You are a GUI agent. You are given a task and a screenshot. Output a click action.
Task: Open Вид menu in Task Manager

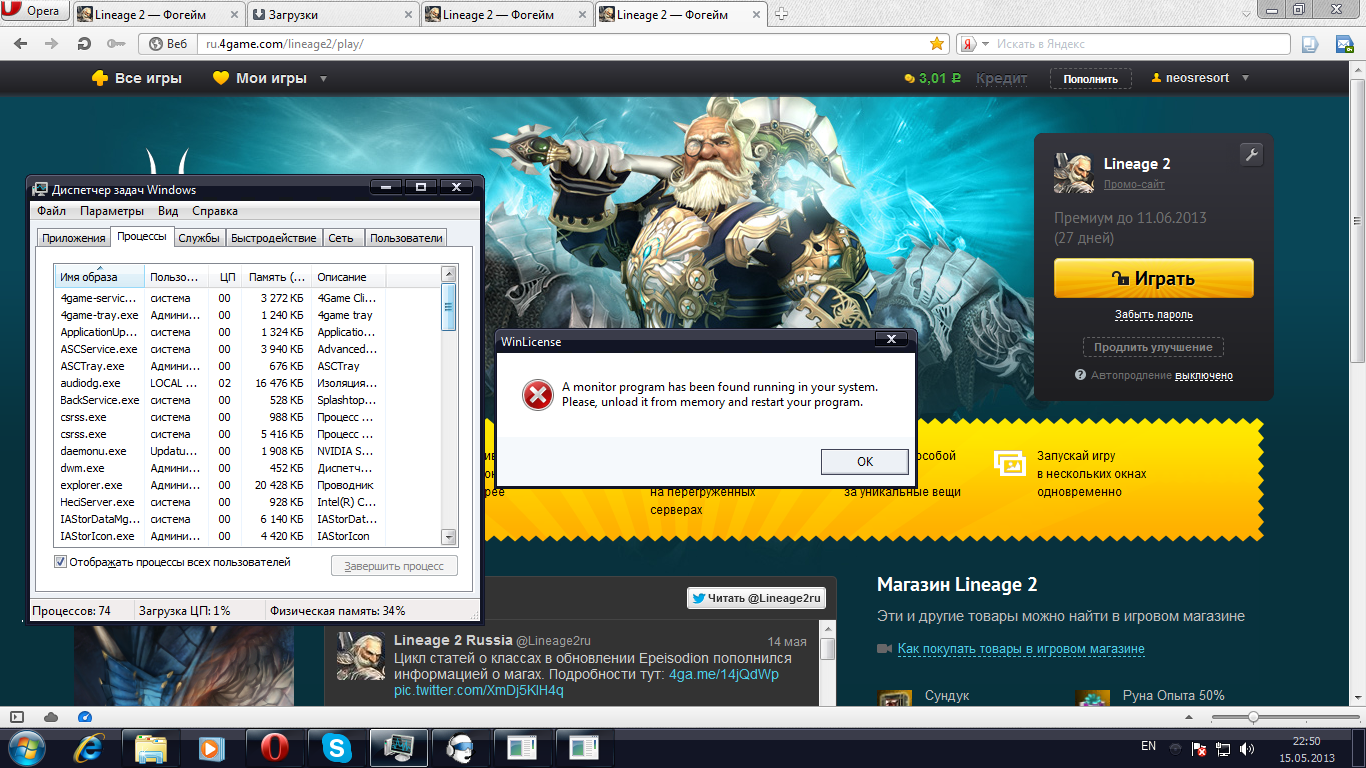[168, 211]
